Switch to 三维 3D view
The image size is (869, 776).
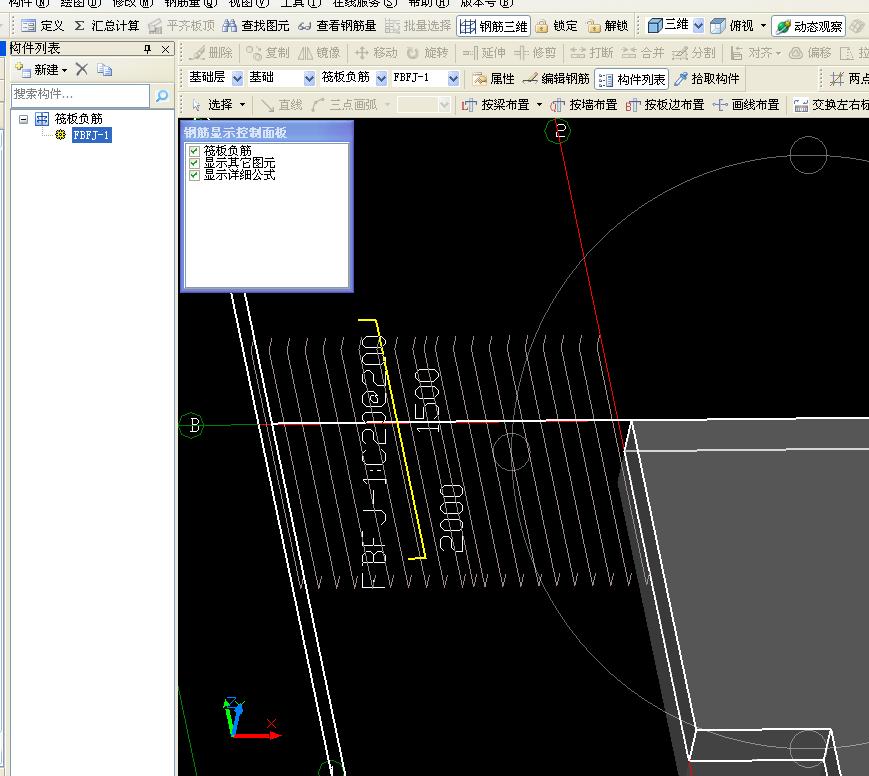tap(668, 25)
